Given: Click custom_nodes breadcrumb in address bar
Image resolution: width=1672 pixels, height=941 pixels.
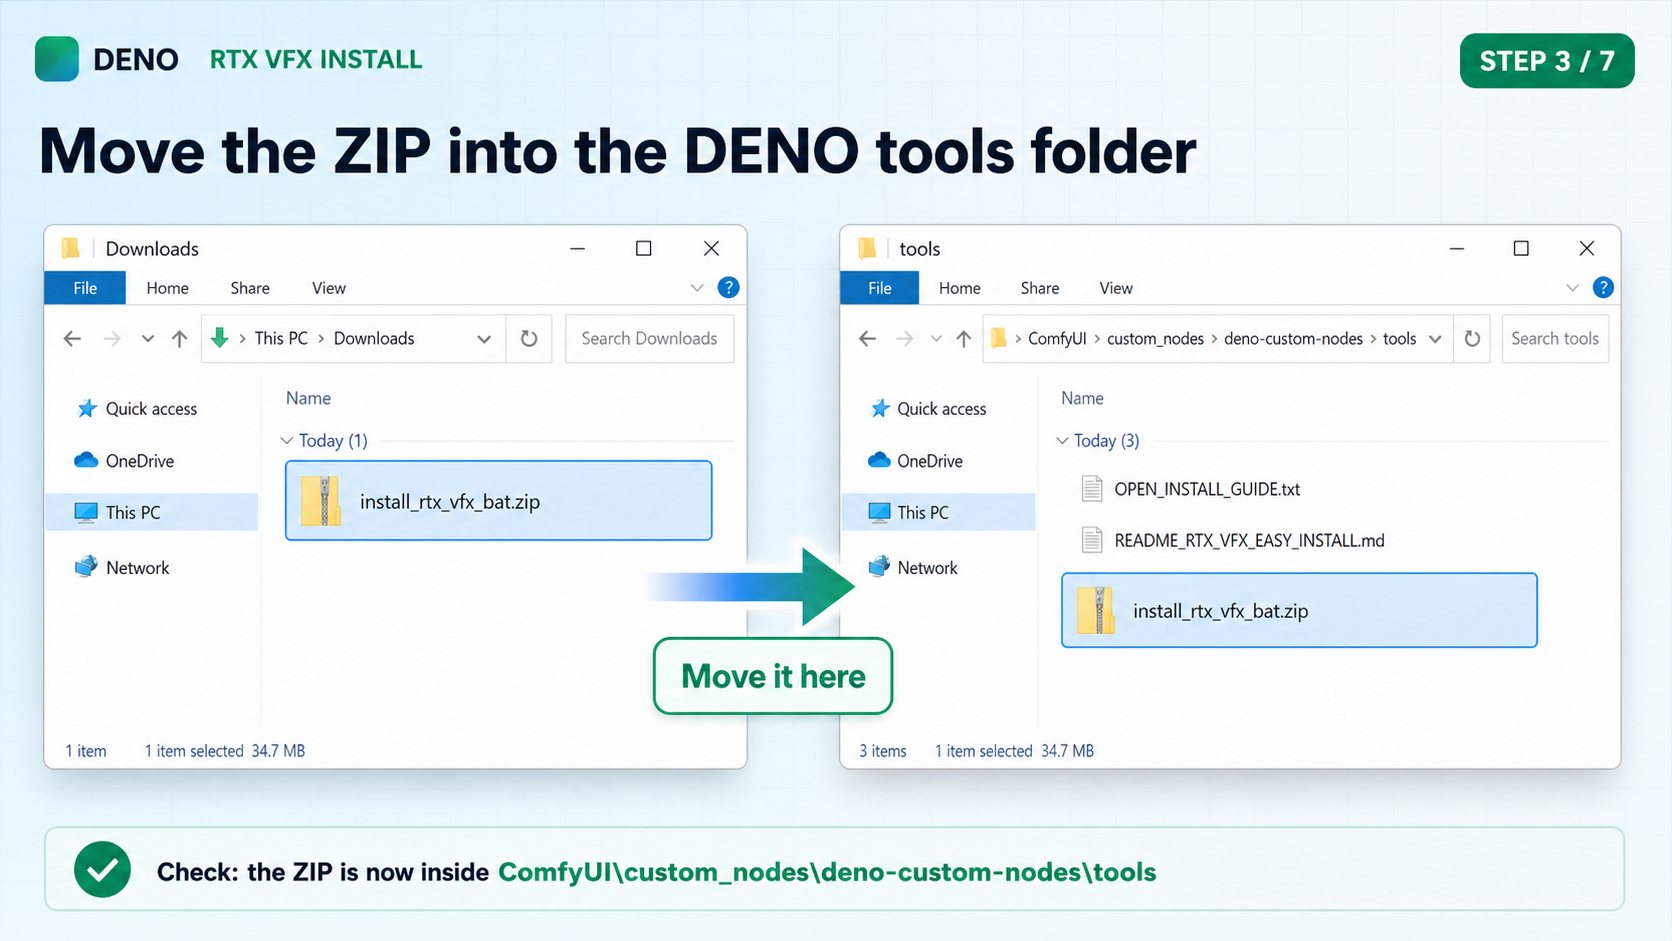Looking at the screenshot, I should pyautogui.click(x=1155, y=339).
